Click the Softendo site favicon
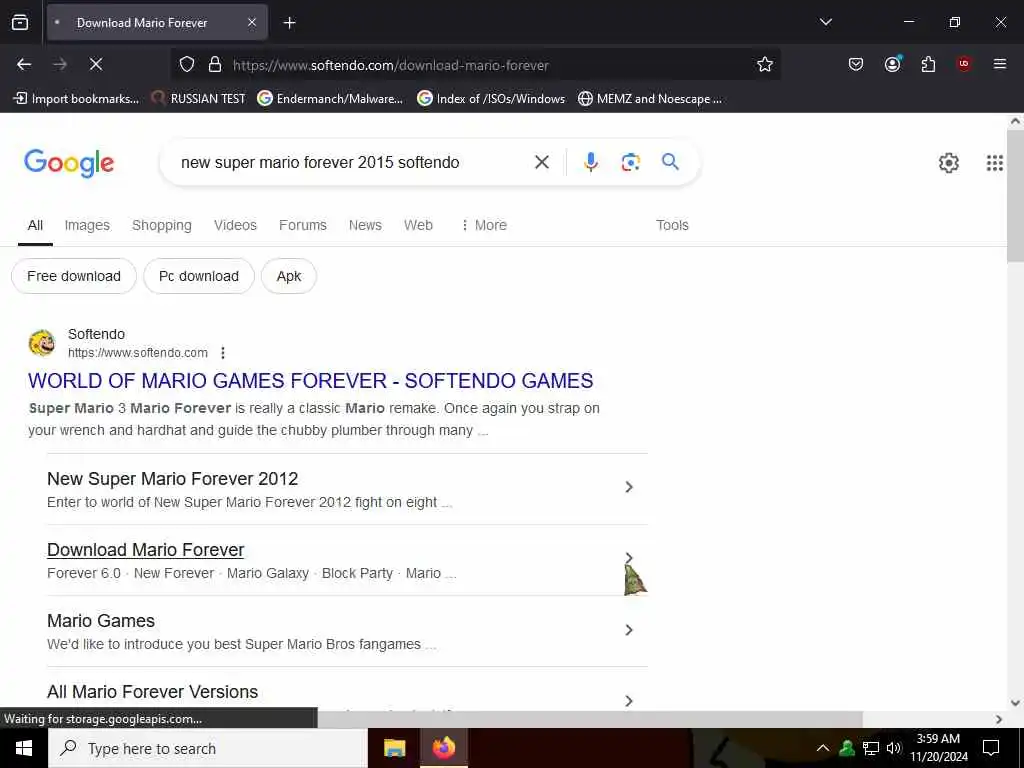 pos(42,343)
